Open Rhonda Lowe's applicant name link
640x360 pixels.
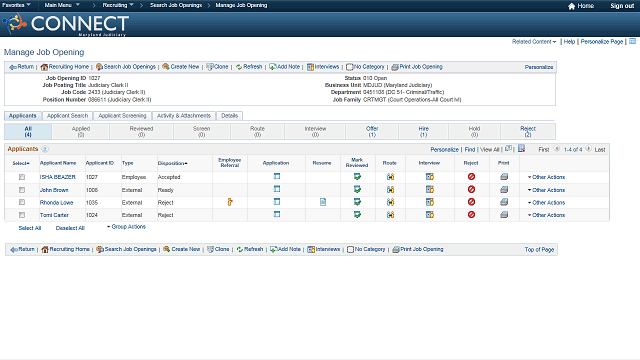pos(56,202)
